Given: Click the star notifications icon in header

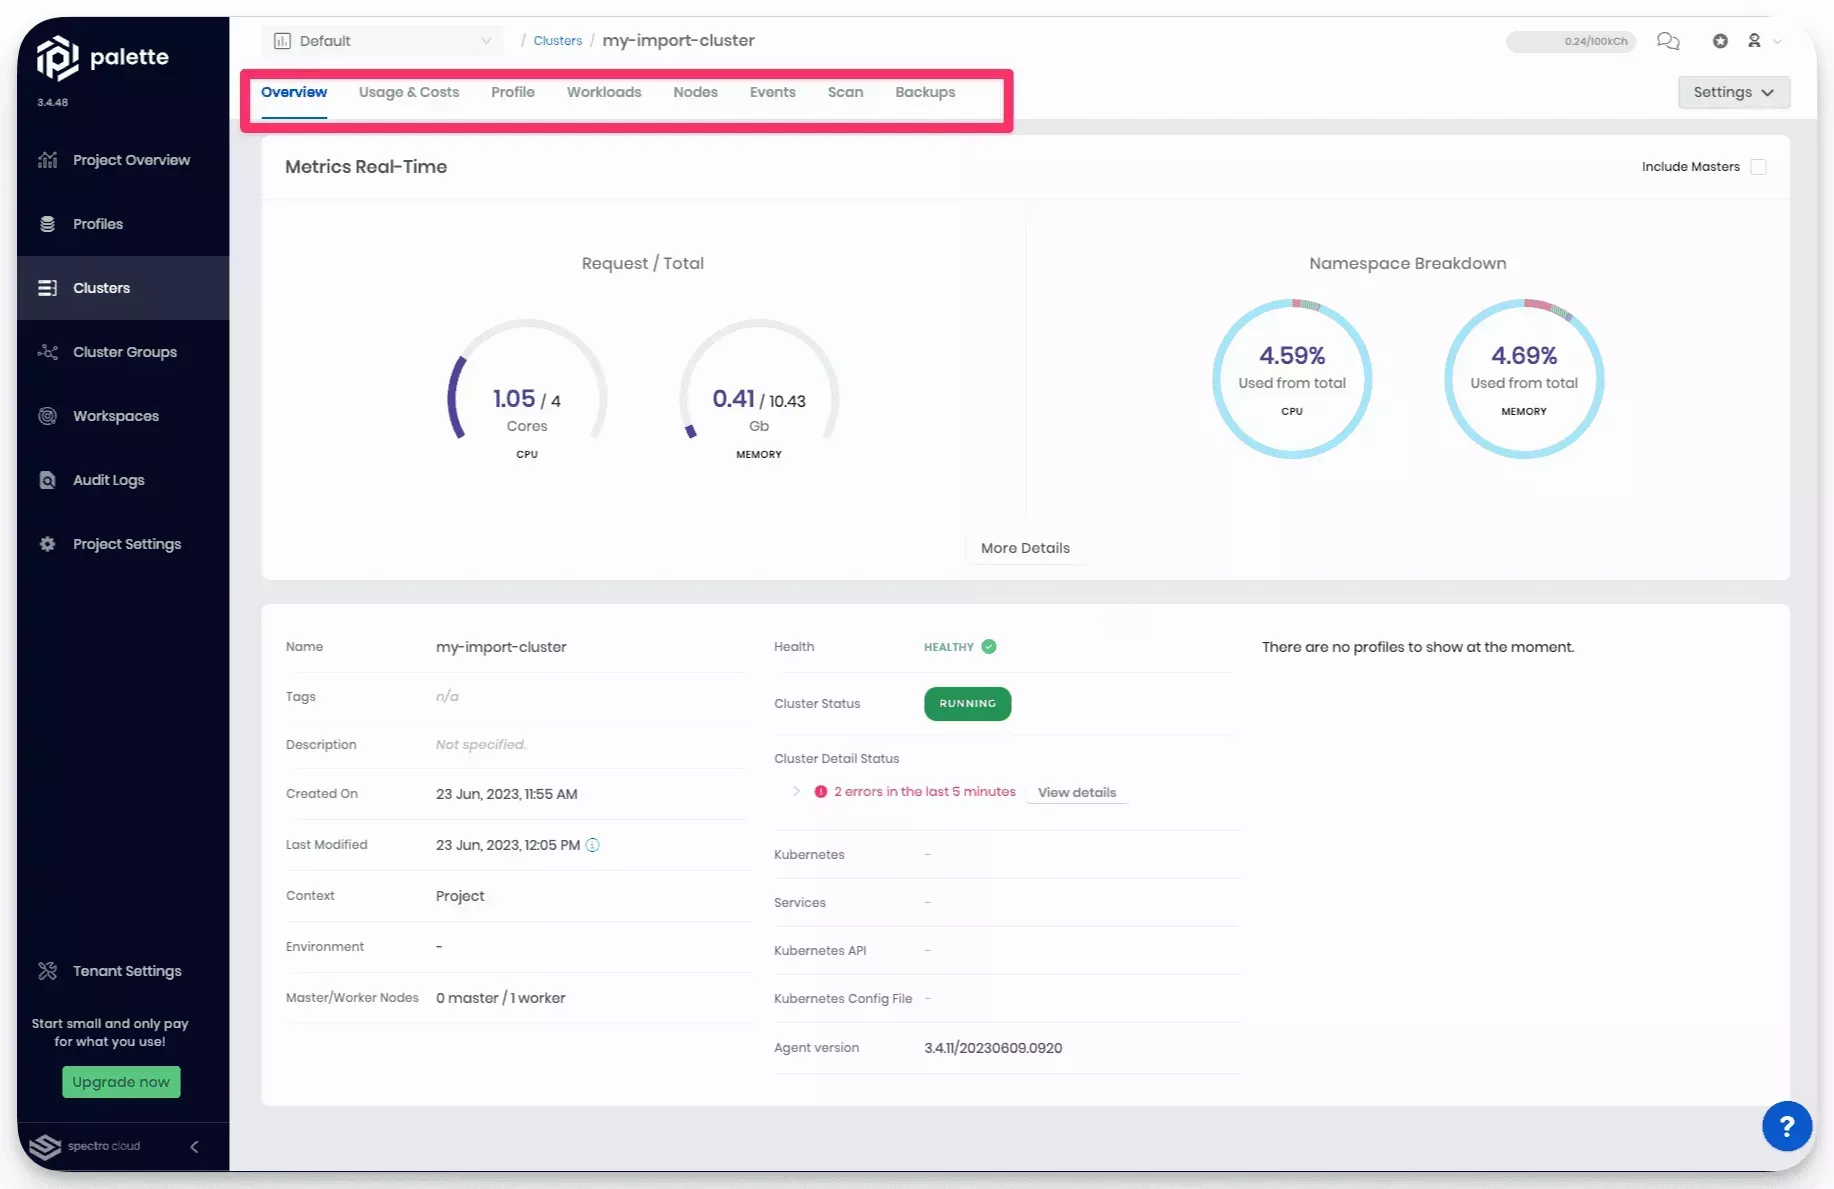Looking at the screenshot, I should point(1720,41).
